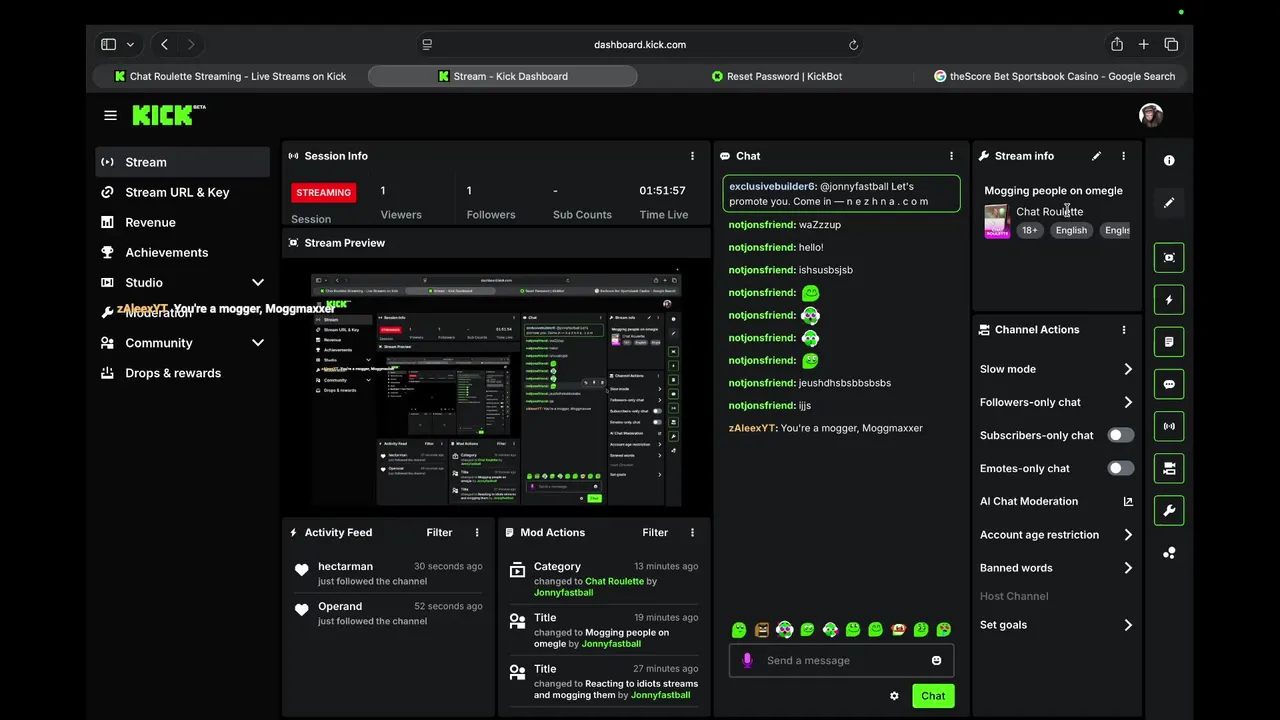Toggle the lightning activity feed icon in right sidebar

(1169, 300)
